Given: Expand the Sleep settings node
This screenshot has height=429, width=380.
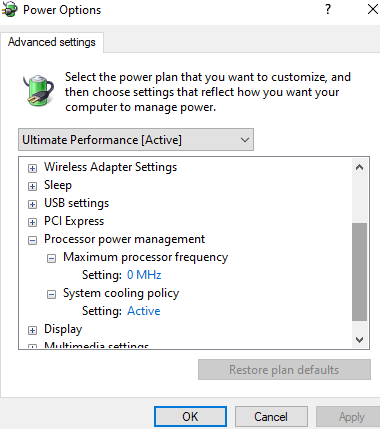Looking at the screenshot, I should pyautogui.click(x=32, y=186).
